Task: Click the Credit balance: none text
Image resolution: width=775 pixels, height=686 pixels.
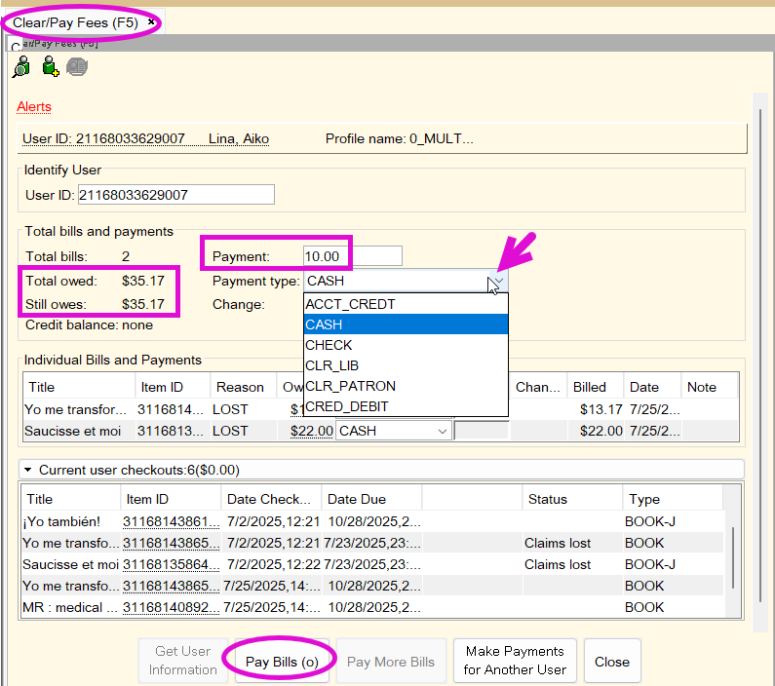Action: pyautogui.click(x=89, y=325)
